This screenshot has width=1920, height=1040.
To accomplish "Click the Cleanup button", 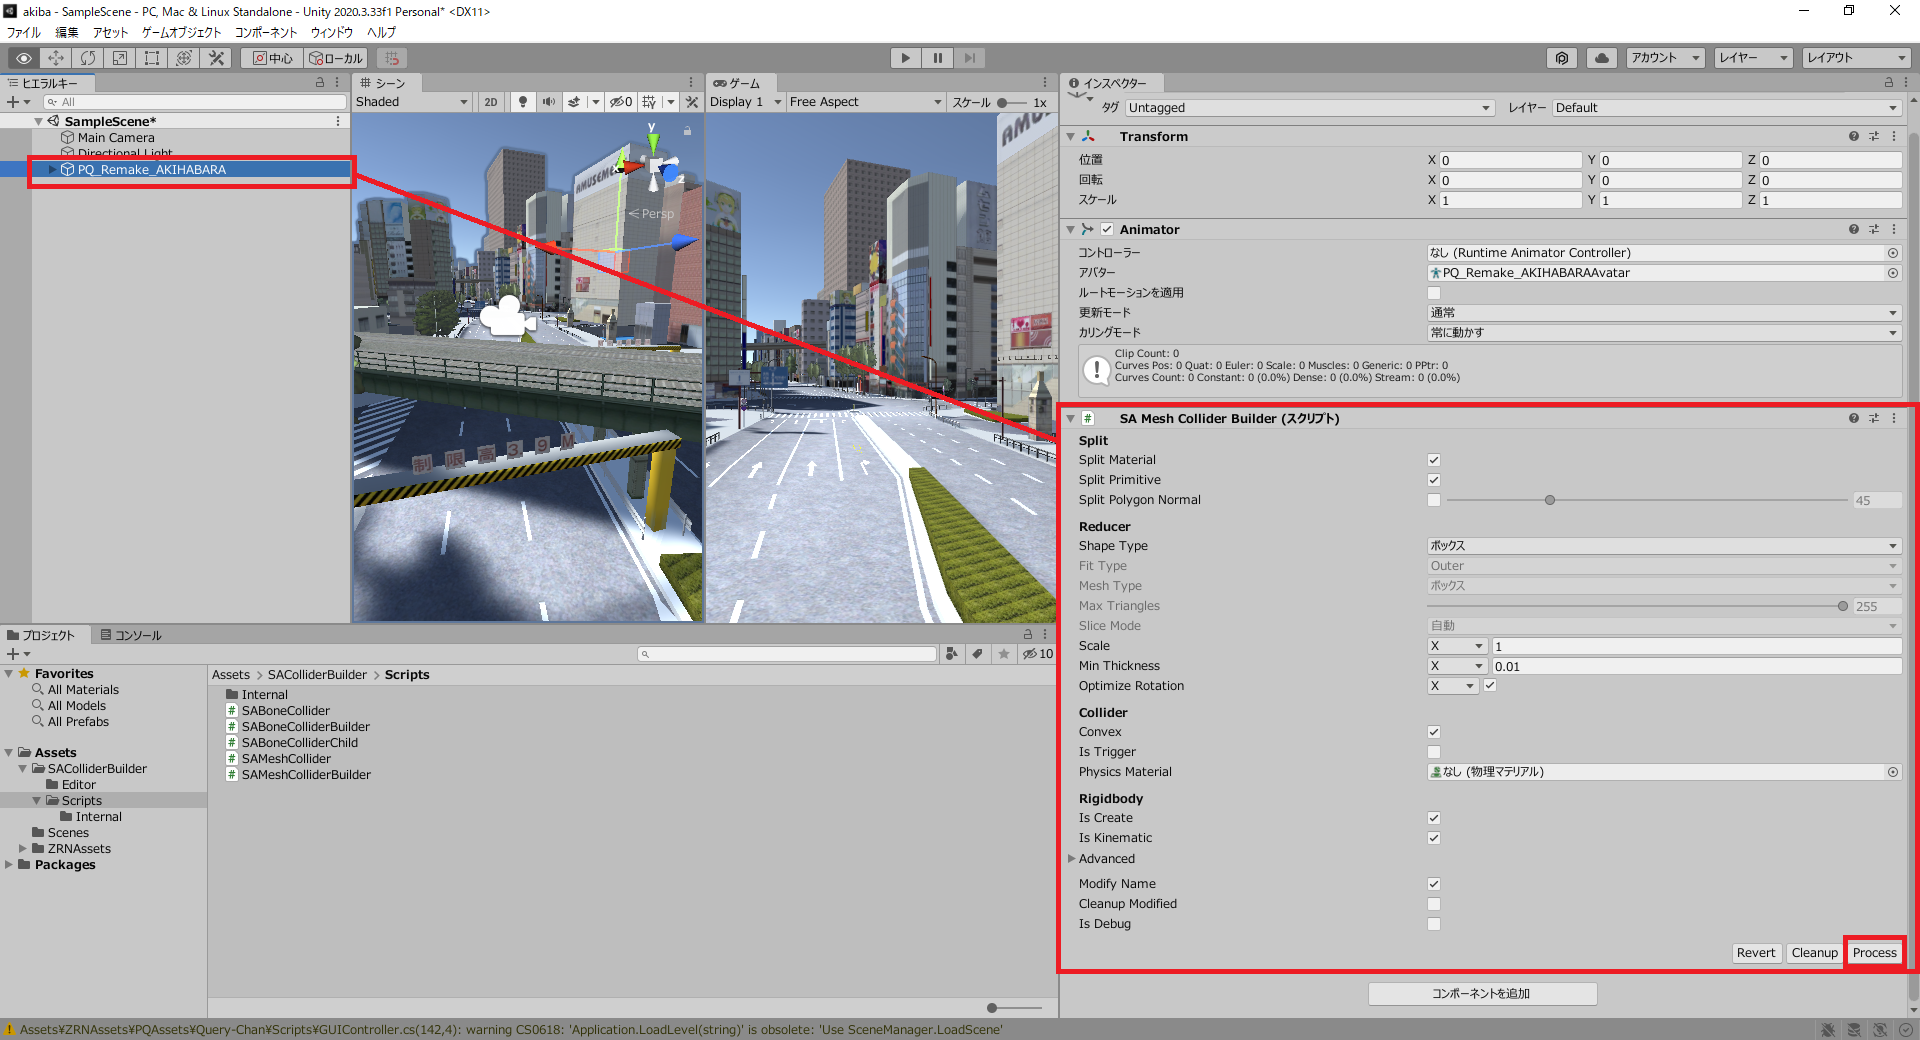I will 1813,952.
